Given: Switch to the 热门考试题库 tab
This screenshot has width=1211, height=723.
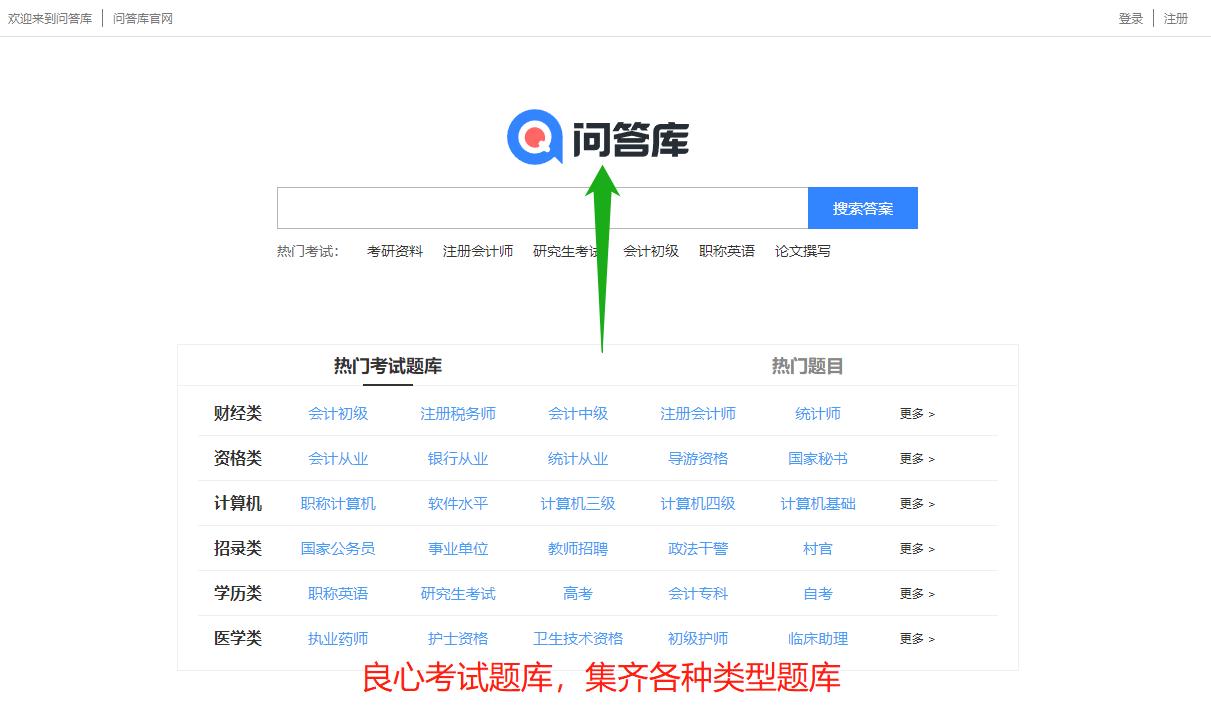Looking at the screenshot, I should click(x=388, y=365).
